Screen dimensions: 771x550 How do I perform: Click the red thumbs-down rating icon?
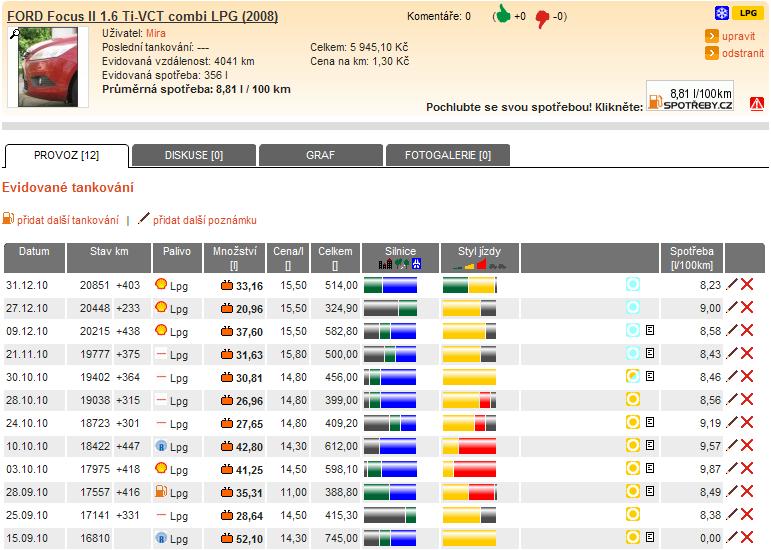tap(543, 16)
